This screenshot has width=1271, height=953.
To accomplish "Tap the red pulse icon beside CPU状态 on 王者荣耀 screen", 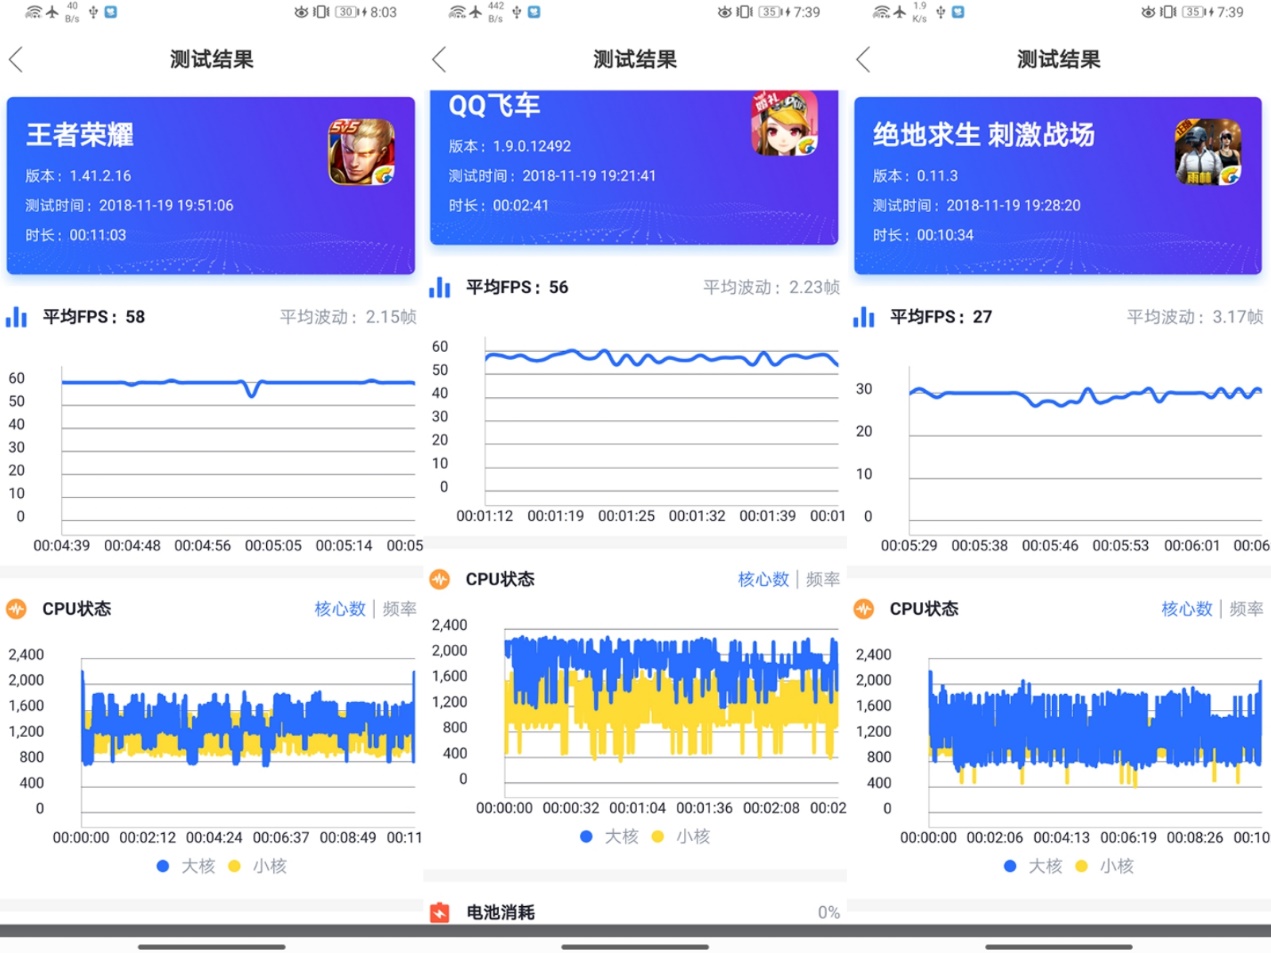I will point(16,608).
